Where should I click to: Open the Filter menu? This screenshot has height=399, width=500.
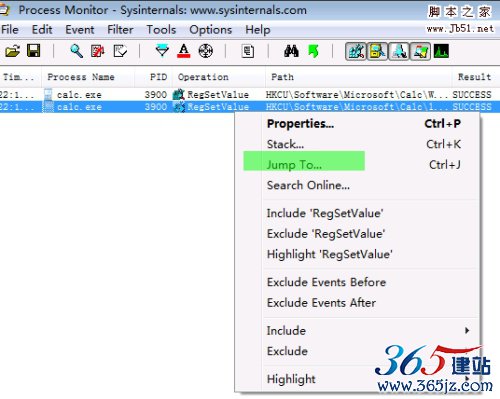point(120,30)
